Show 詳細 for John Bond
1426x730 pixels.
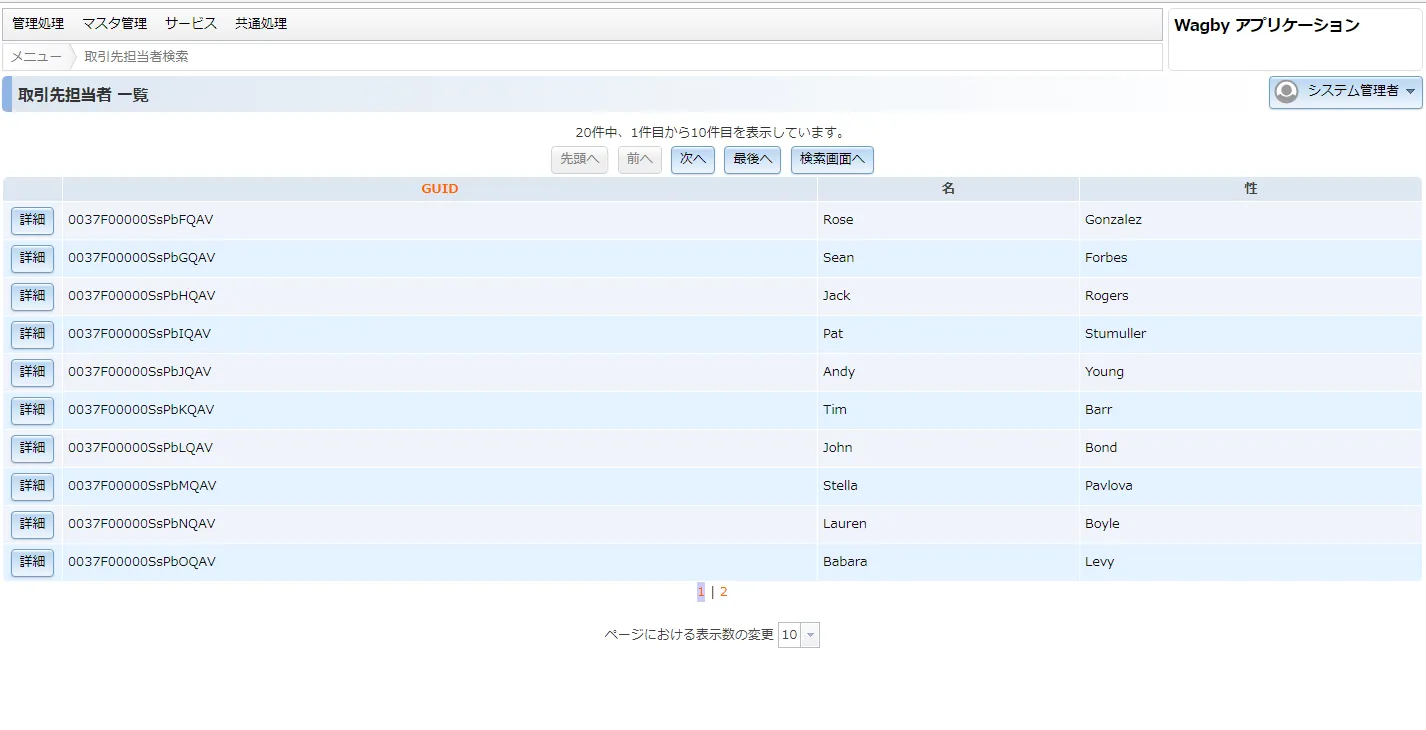click(32, 448)
